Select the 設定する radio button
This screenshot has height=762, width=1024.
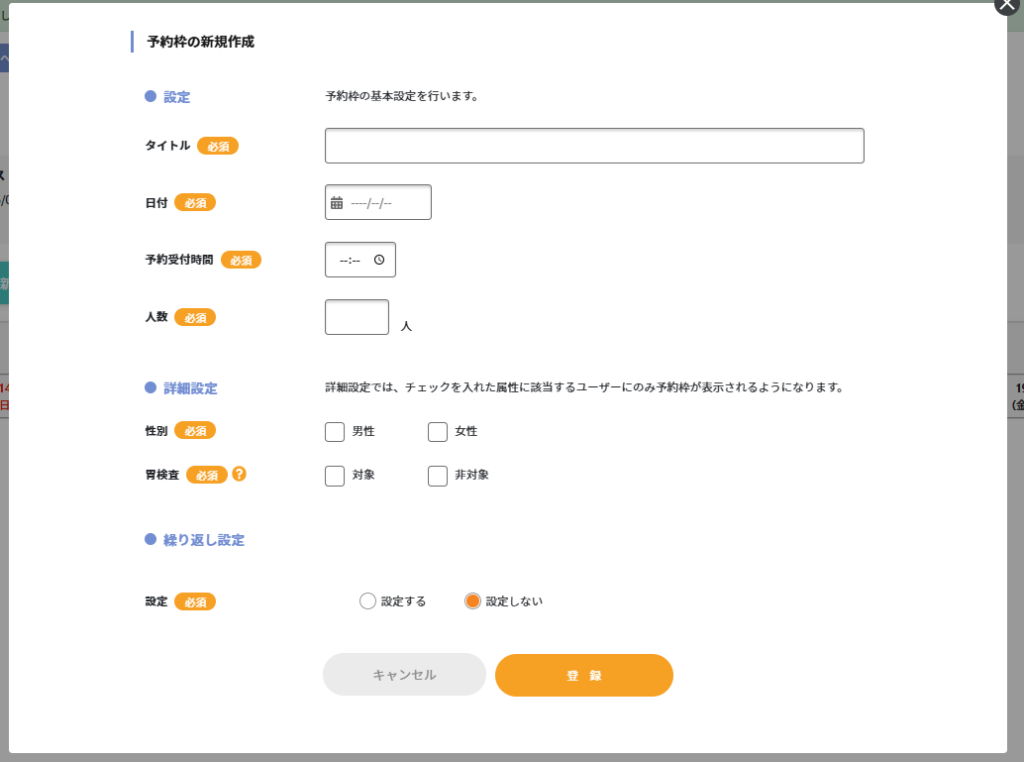pos(367,601)
